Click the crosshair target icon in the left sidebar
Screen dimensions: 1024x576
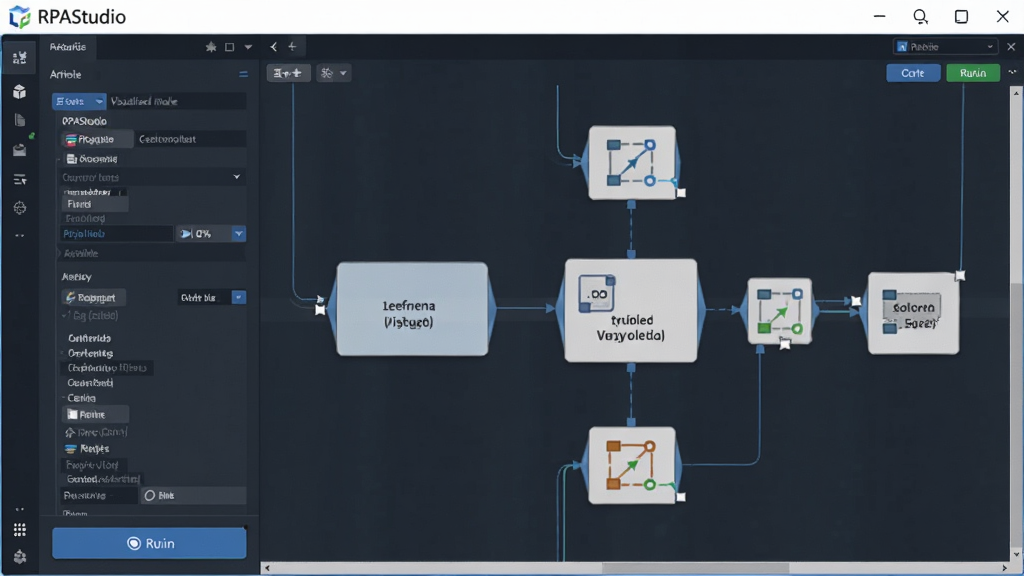click(x=20, y=208)
